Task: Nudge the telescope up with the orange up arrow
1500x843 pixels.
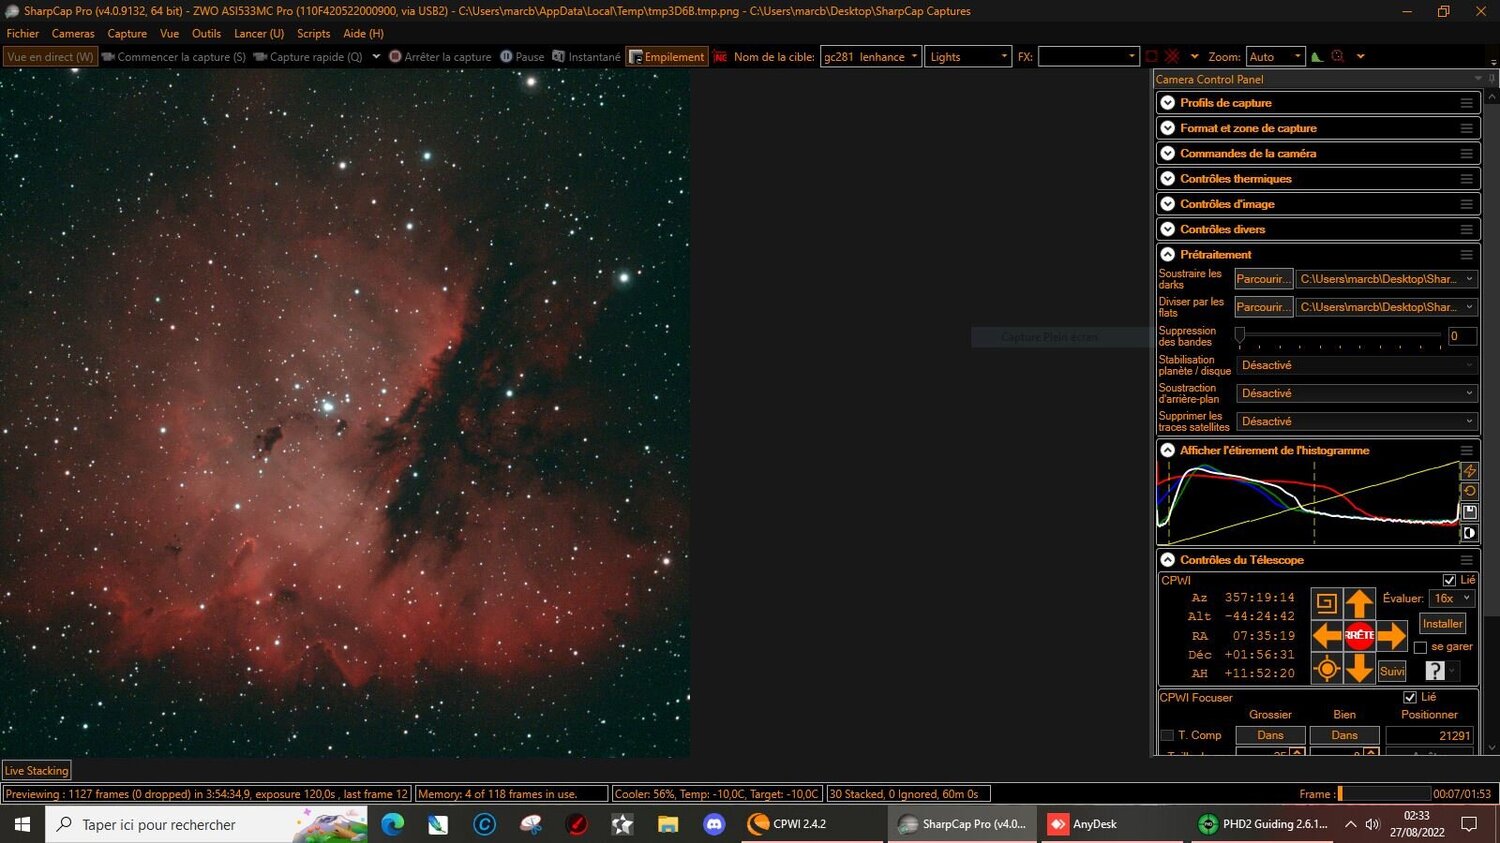Action: [1359, 601]
